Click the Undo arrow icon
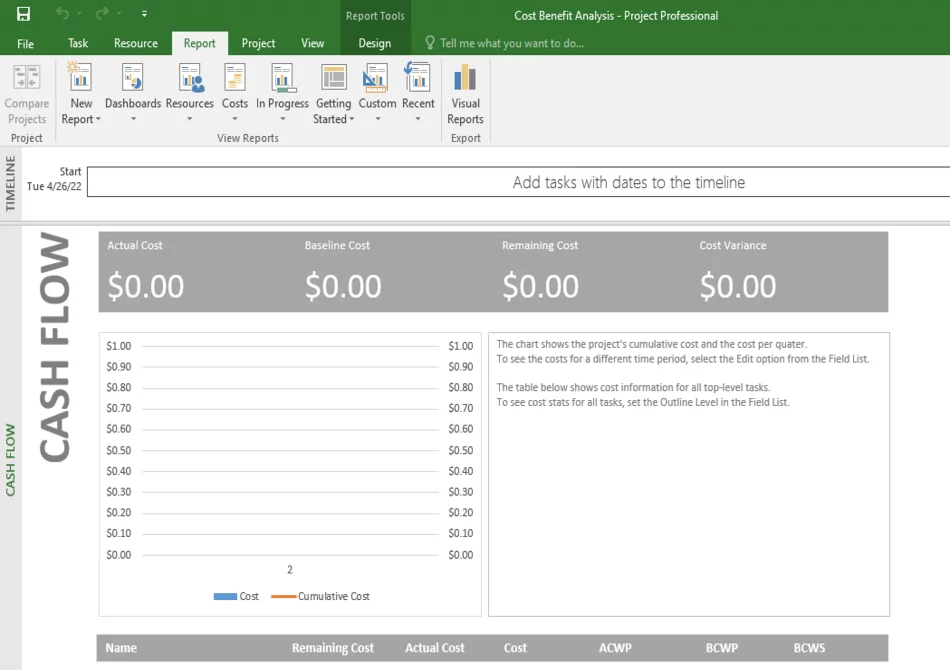The height and width of the screenshot is (670, 950). (63, 15)
